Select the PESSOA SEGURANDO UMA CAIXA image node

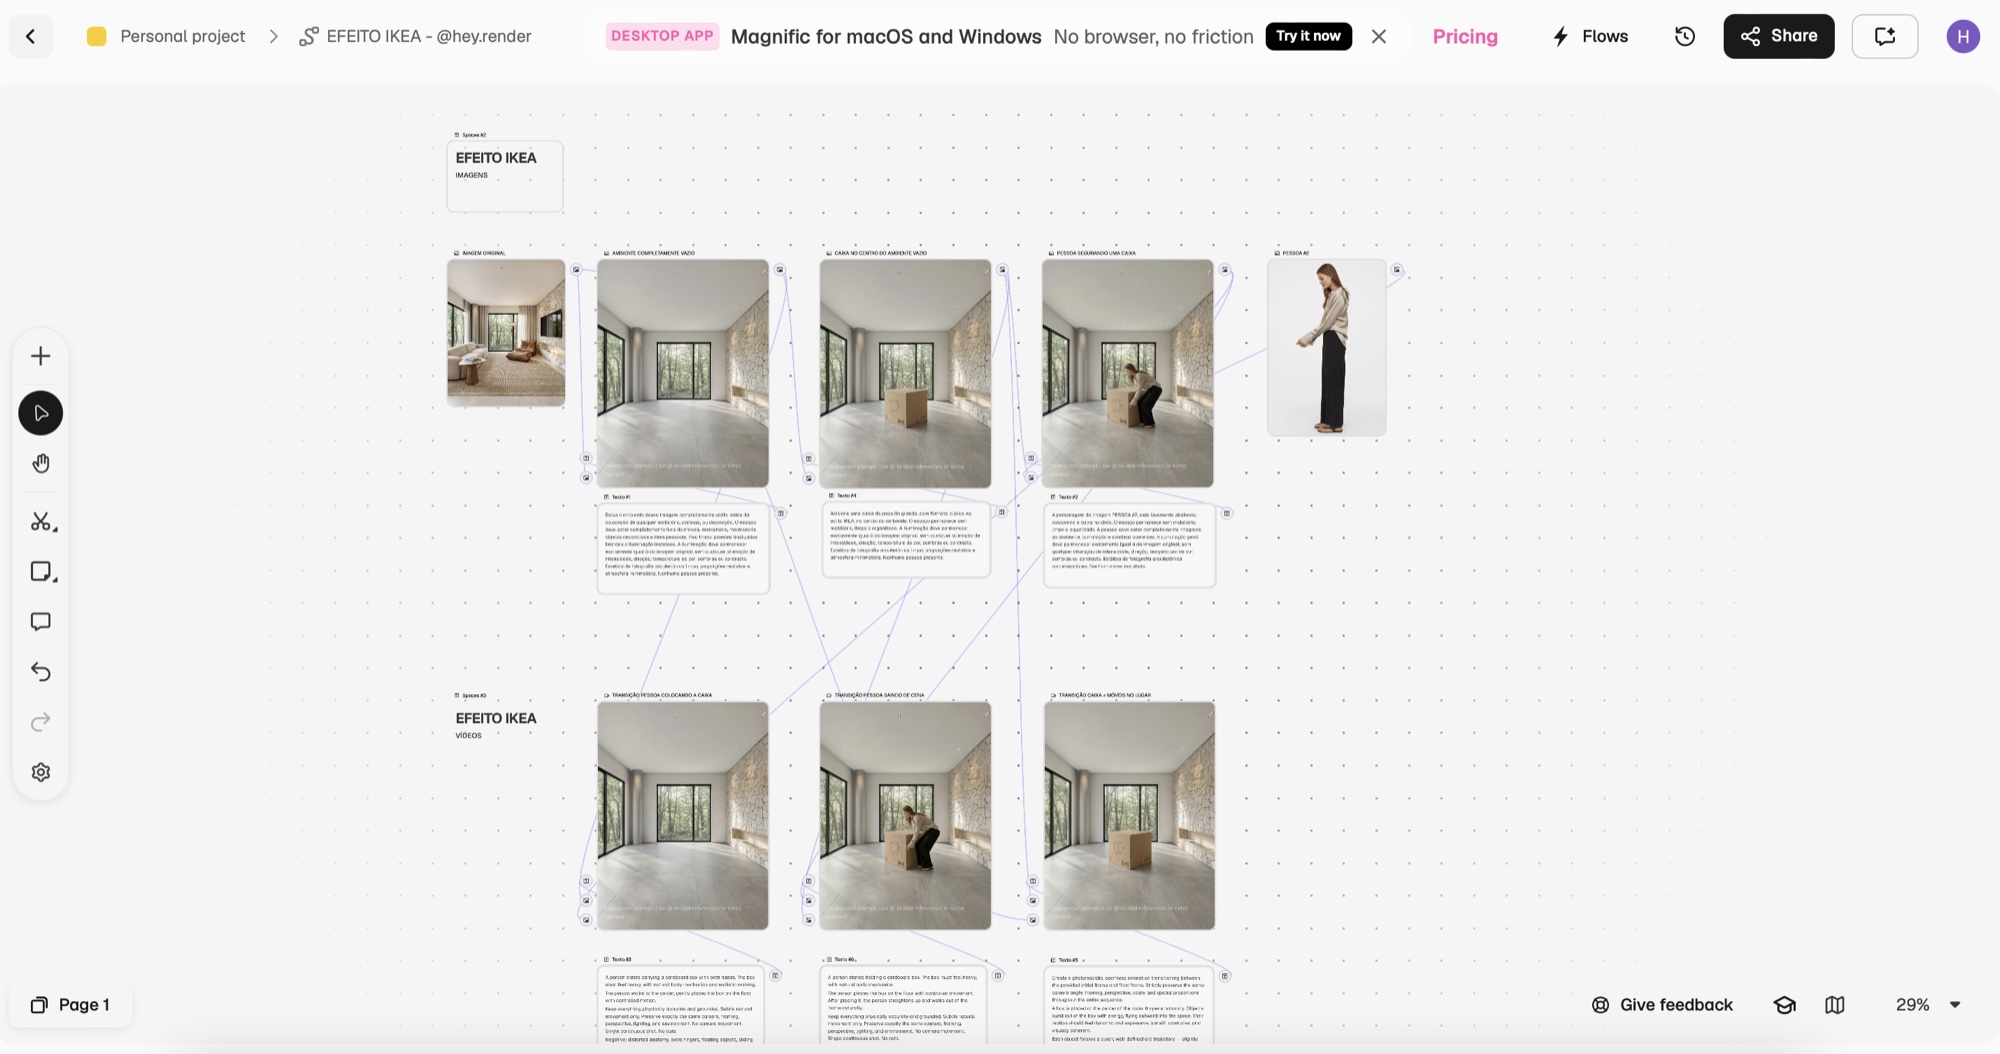tap(1128, 373)
